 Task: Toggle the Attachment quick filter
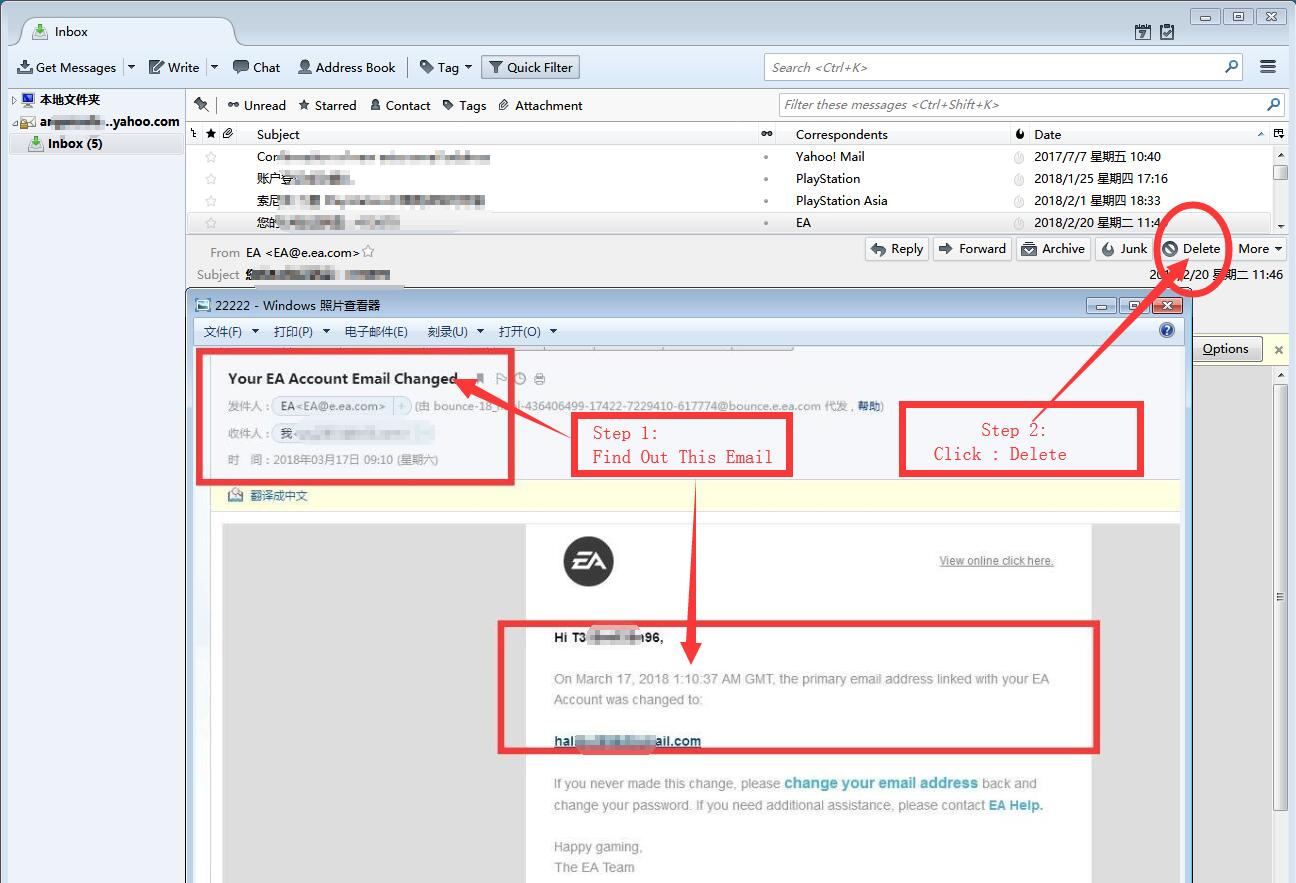pyautogui.click(x=540, y=105)
